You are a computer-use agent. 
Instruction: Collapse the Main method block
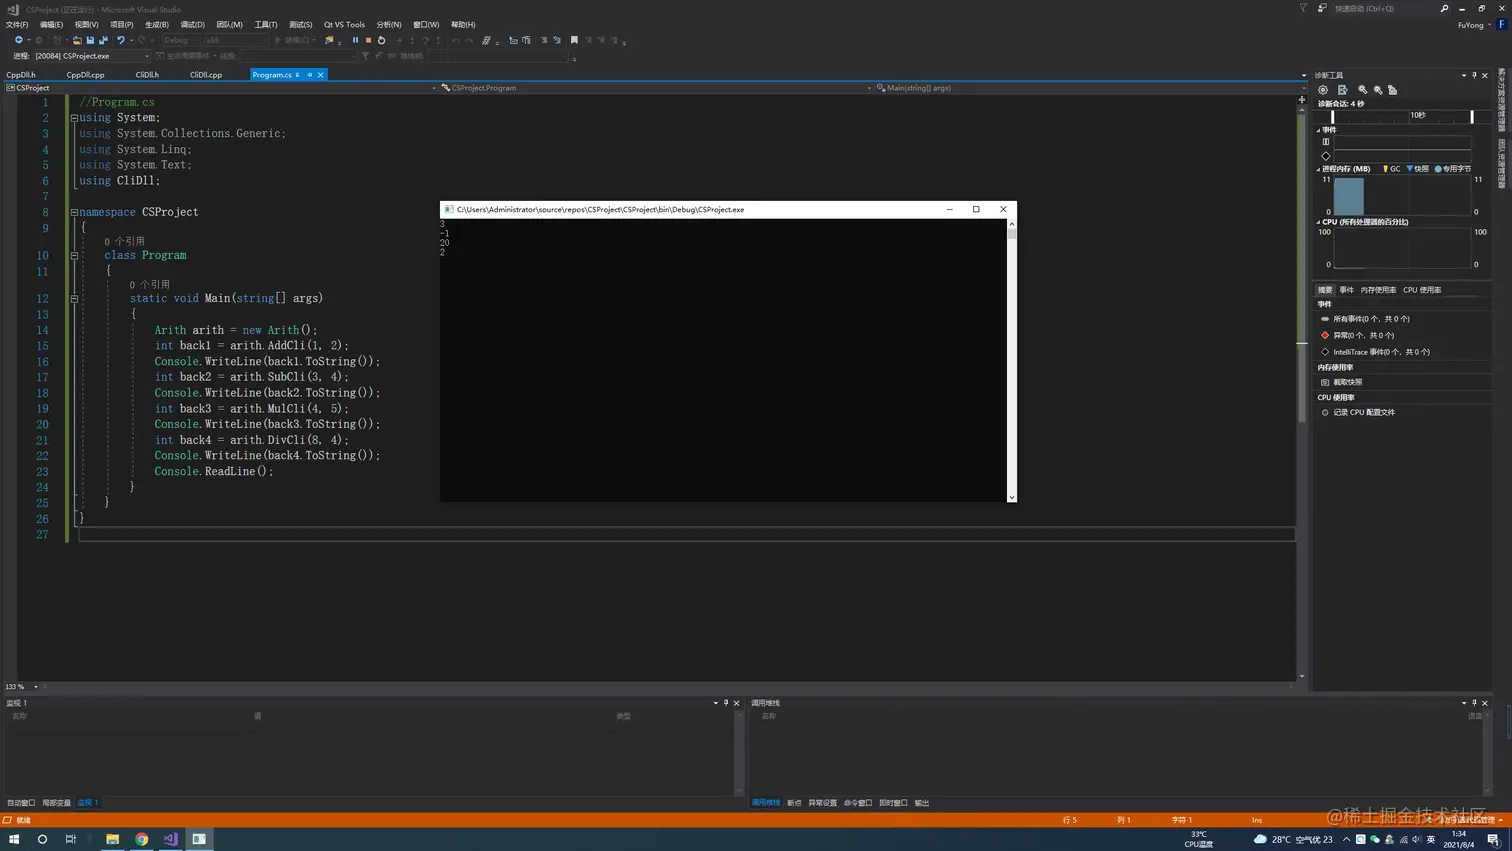pyautogui.click(x=74, y=298)
